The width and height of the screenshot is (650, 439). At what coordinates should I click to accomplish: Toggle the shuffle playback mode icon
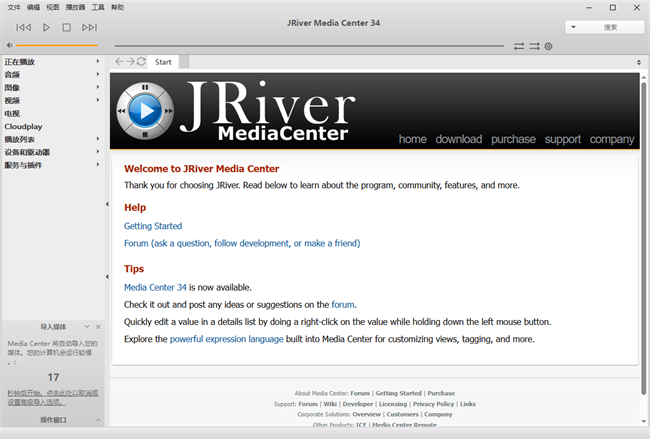coord(534,46)
